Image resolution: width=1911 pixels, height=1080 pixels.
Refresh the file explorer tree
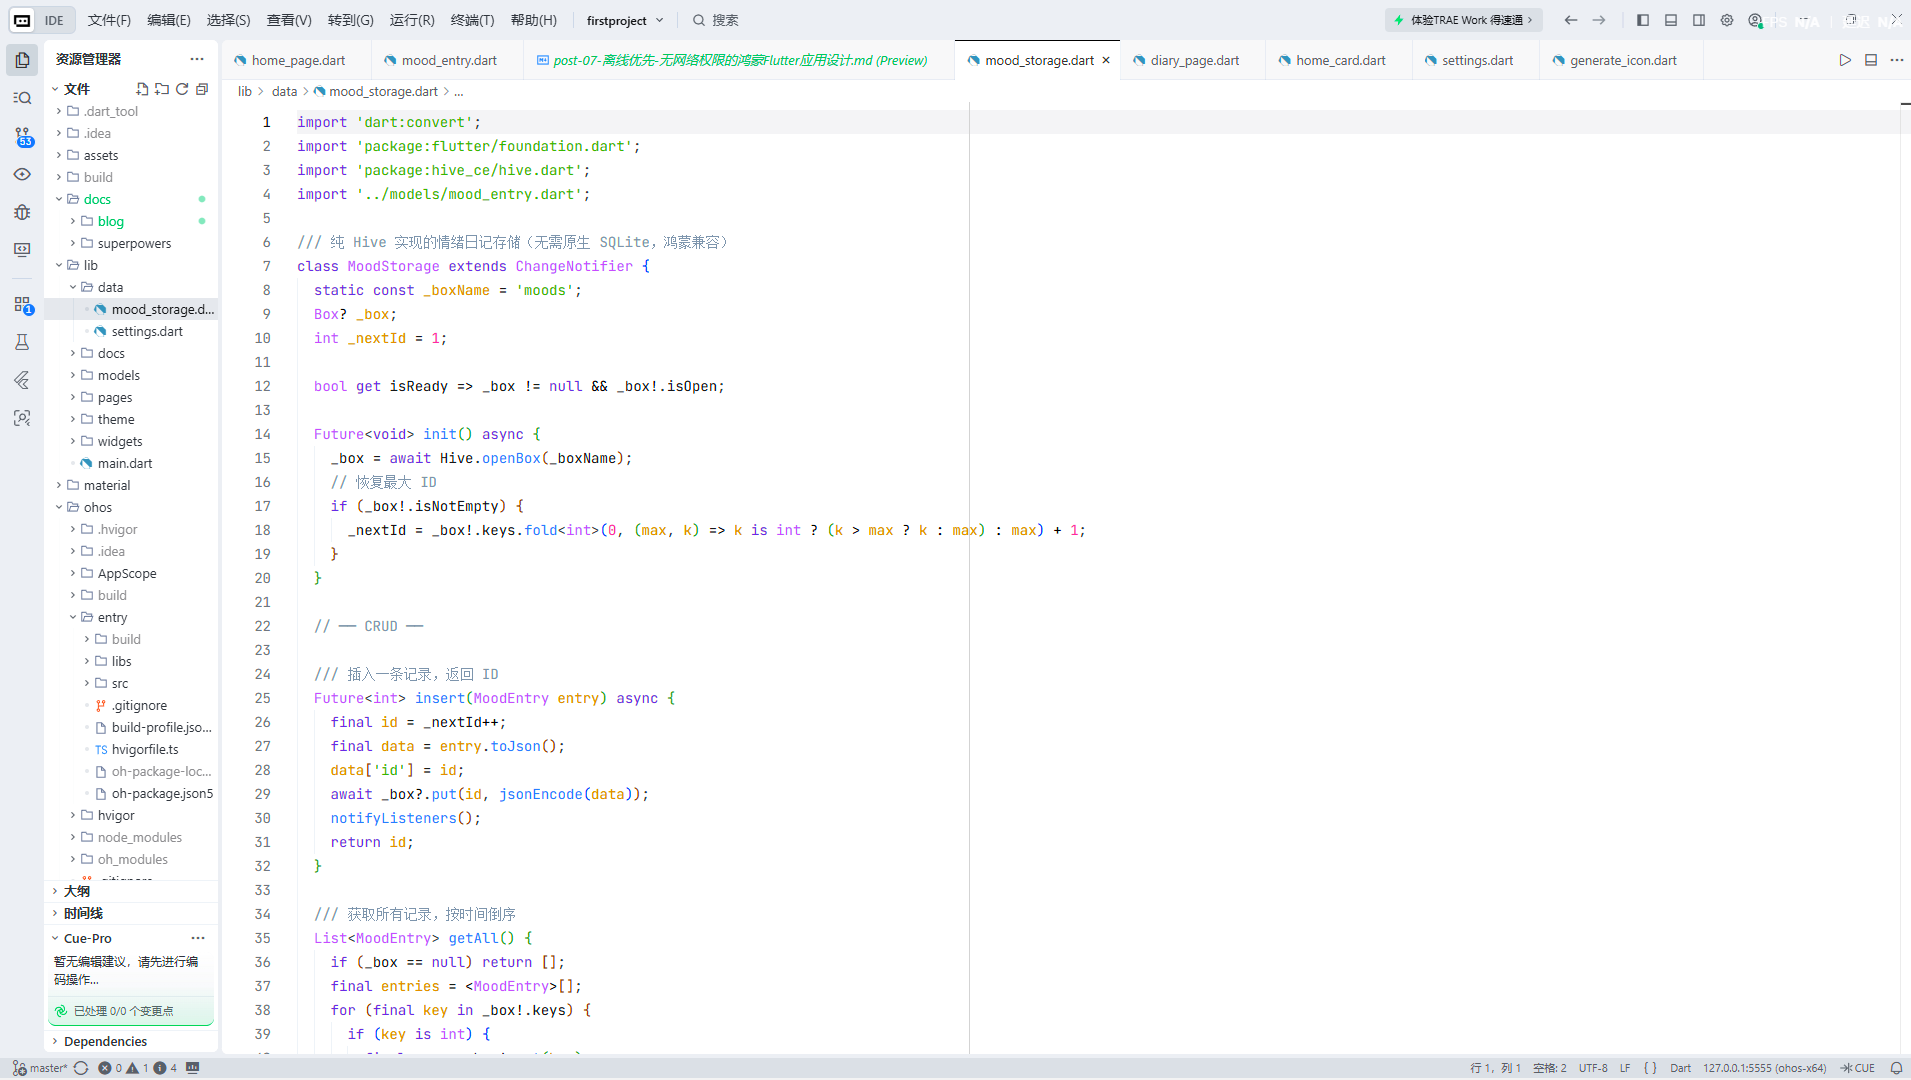click(x=182, y=89)
